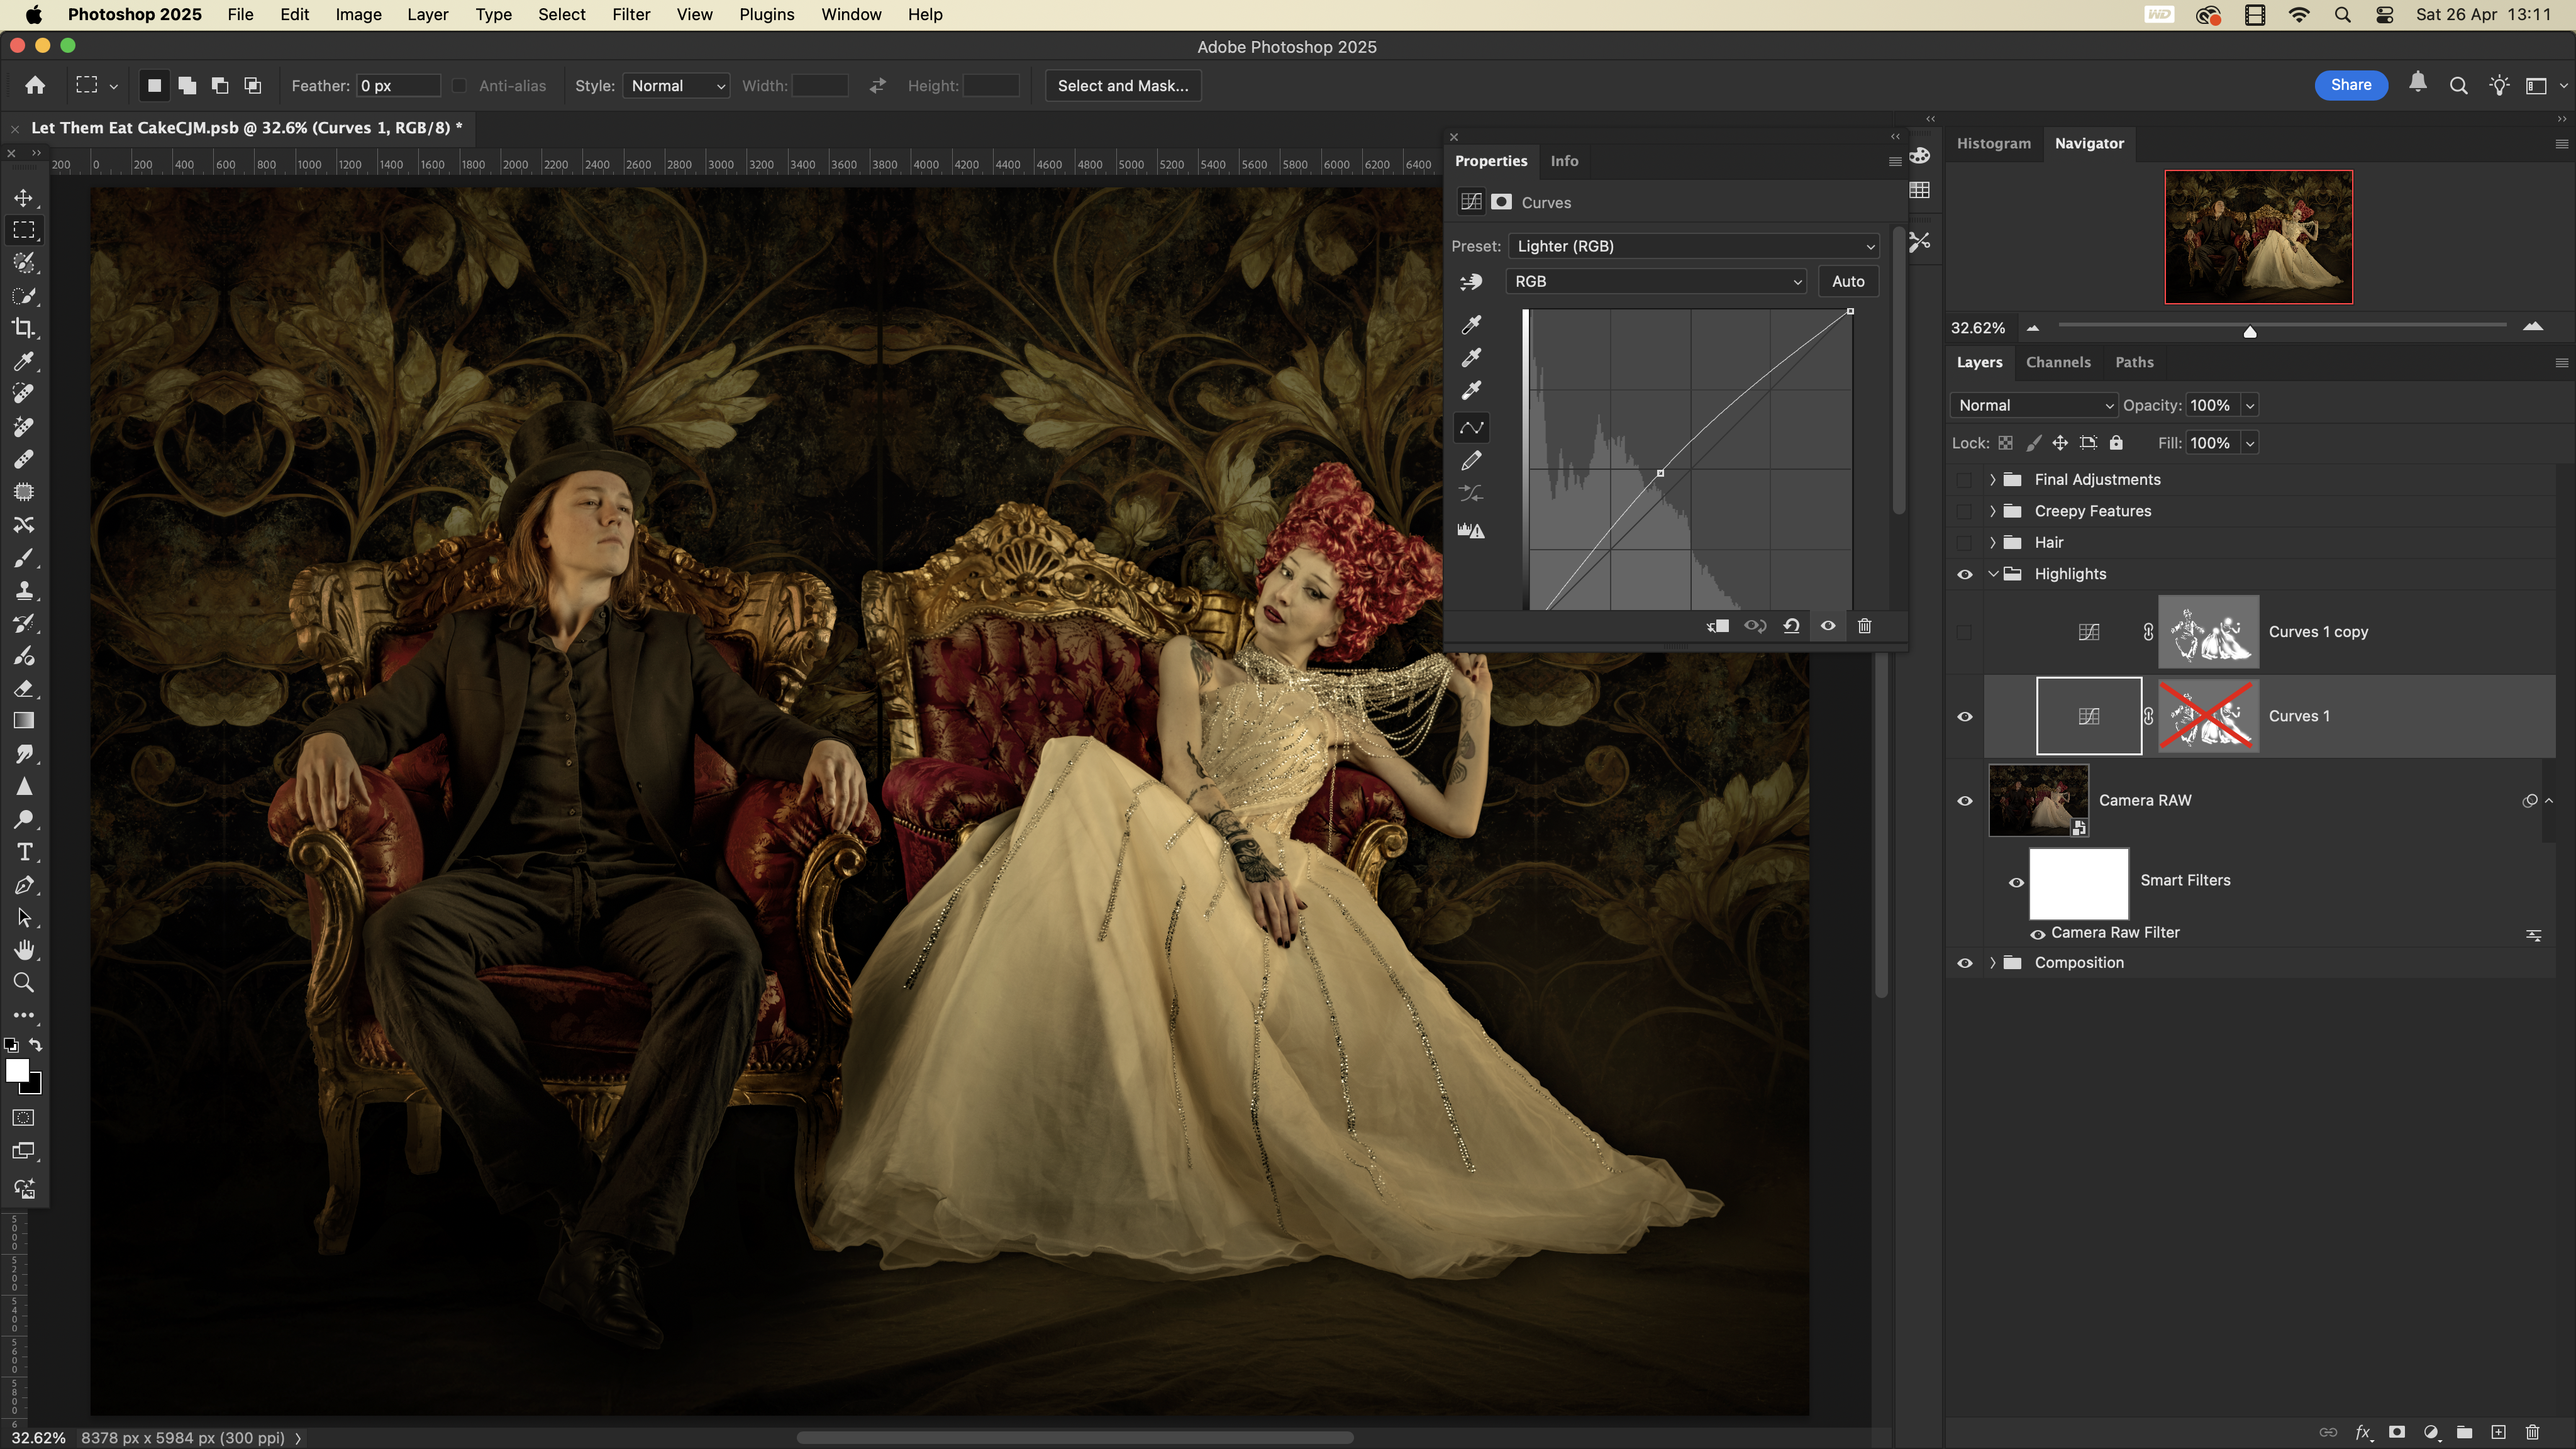Open the Curves Preset dropdown
The width and height of the screenshot is (2576, 1449).
[x=1694, y=246]
